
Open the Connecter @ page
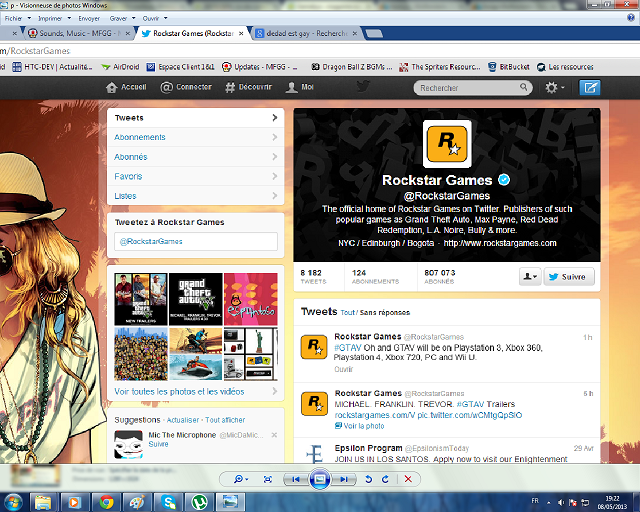tap(186, 87)
